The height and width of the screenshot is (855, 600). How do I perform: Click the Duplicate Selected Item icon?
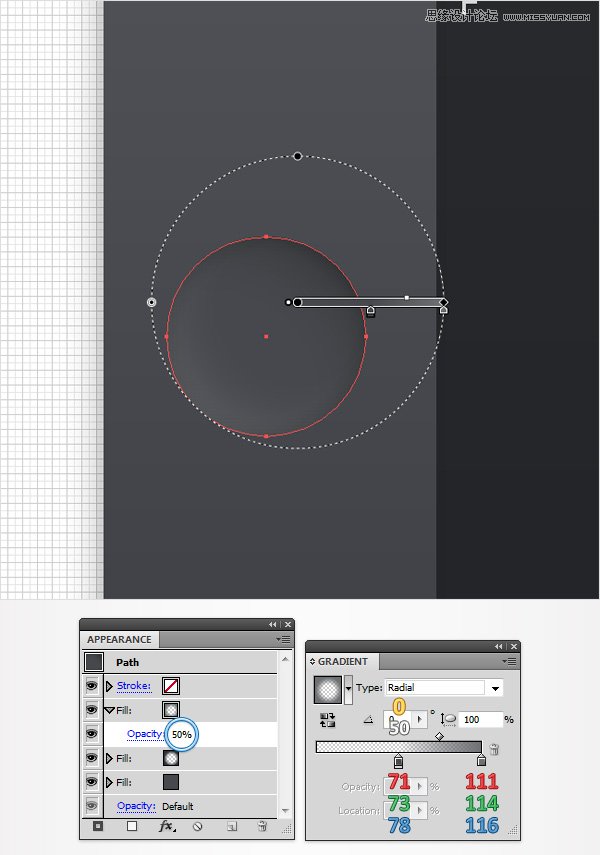(x=232, y=827)
